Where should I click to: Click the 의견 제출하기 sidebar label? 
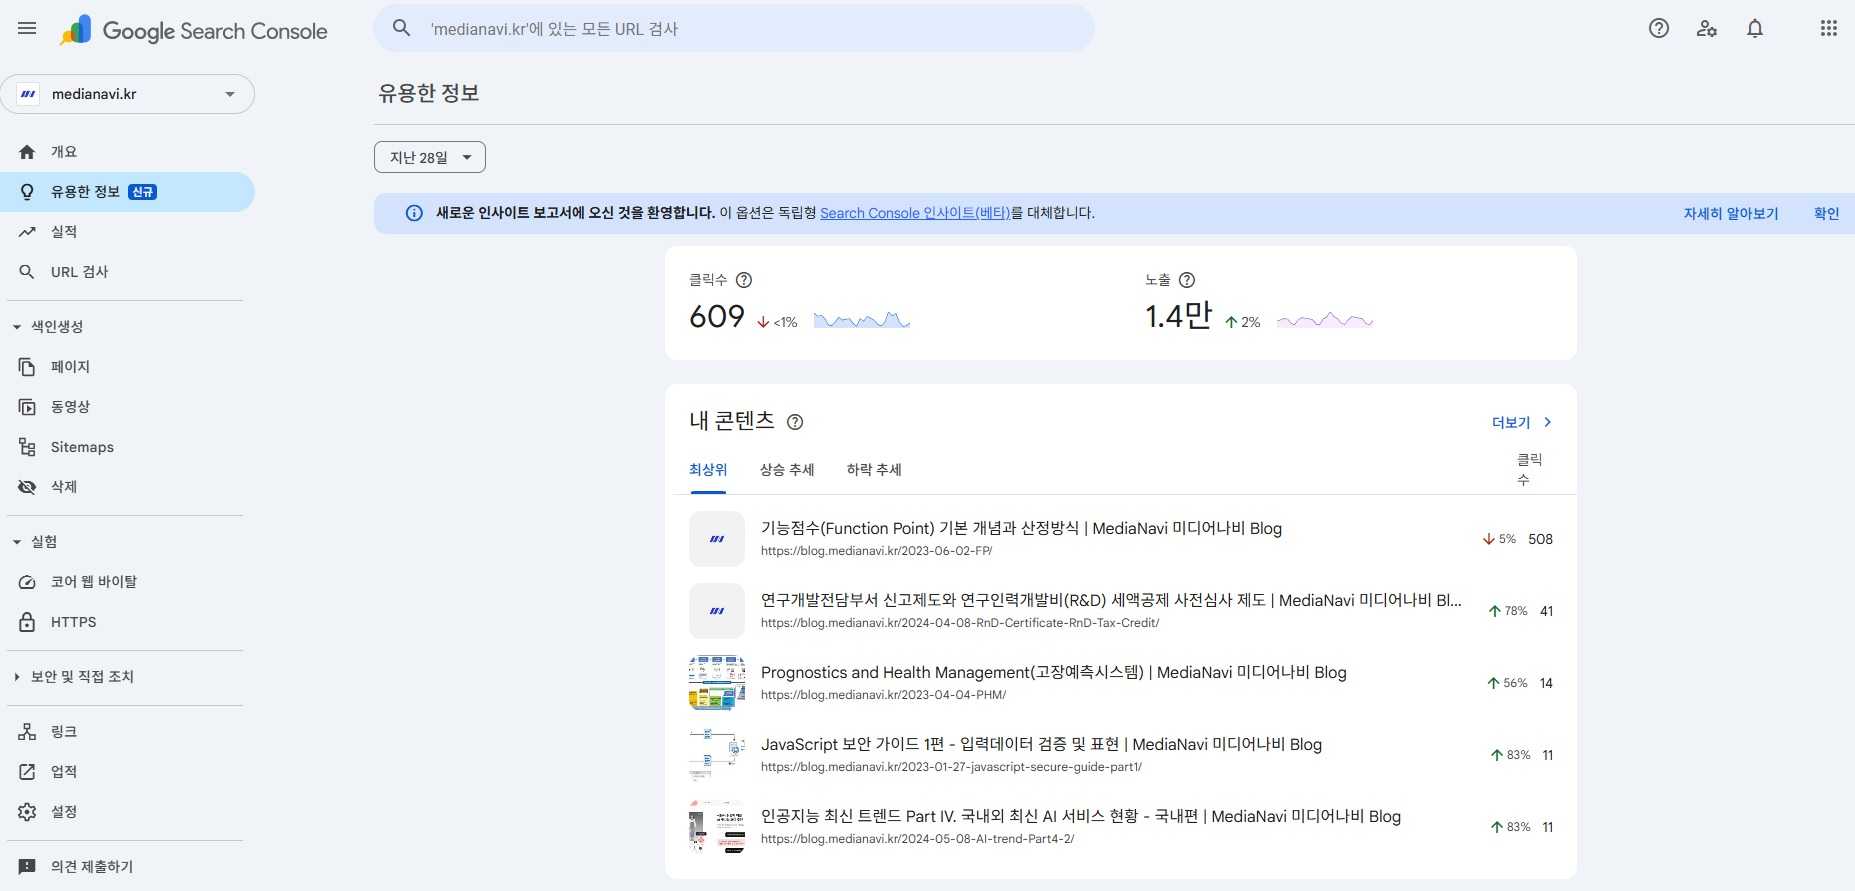pyautogui.click(x=92, y=867)
